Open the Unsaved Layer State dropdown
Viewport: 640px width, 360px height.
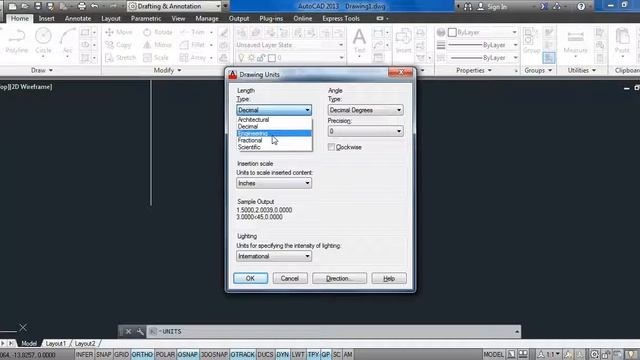(289, 45)
